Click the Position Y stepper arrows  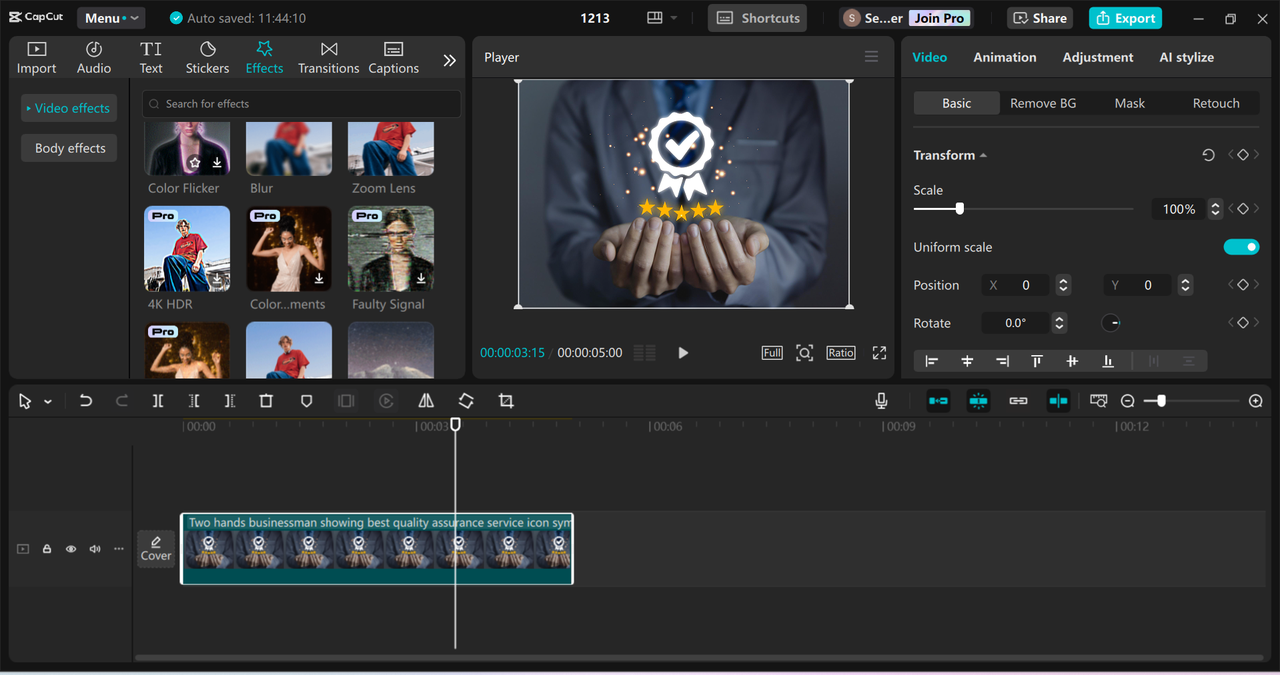tap(1185, 285)
